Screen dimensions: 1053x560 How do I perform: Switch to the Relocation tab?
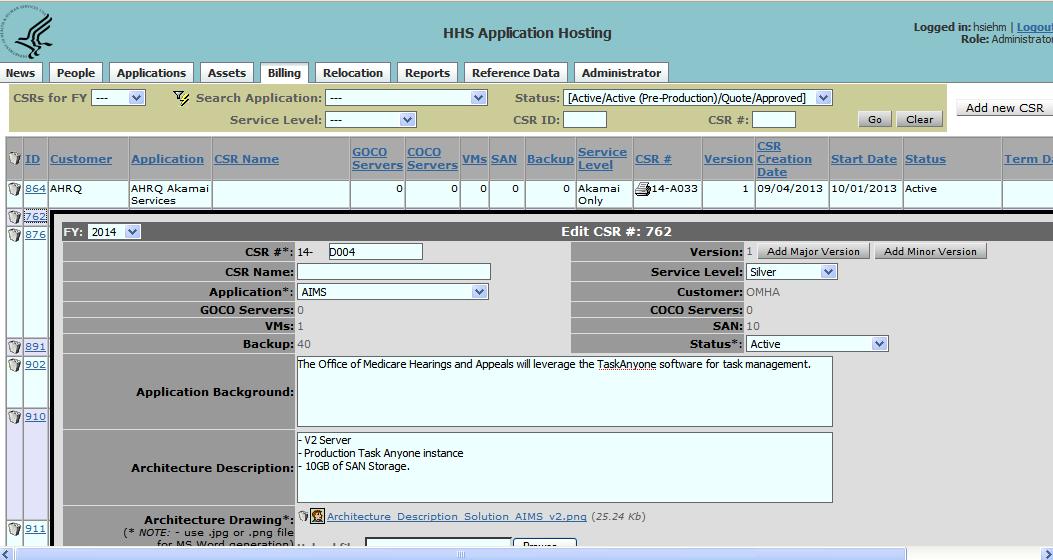pos(353,73)
